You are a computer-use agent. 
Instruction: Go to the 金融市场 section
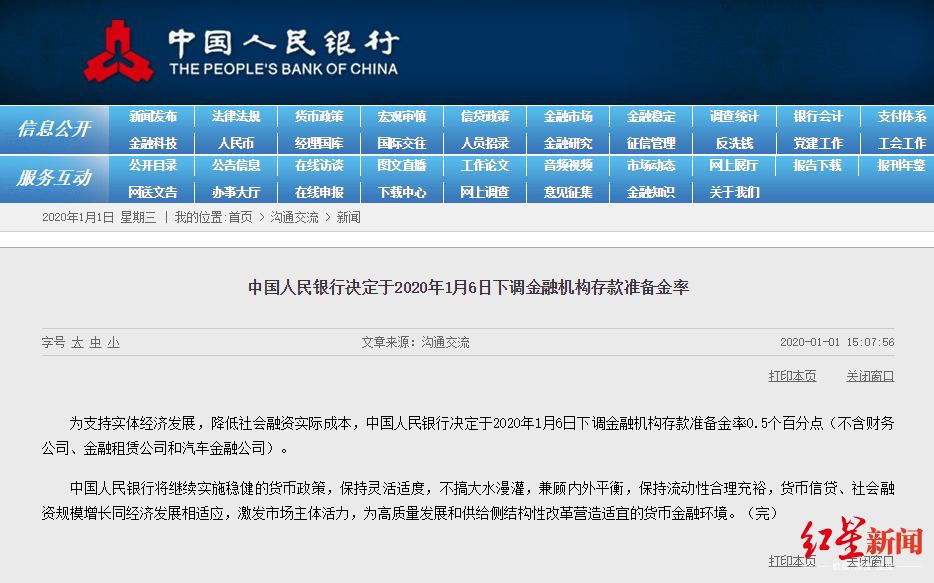pyautogui.click(x=568, y=116)
